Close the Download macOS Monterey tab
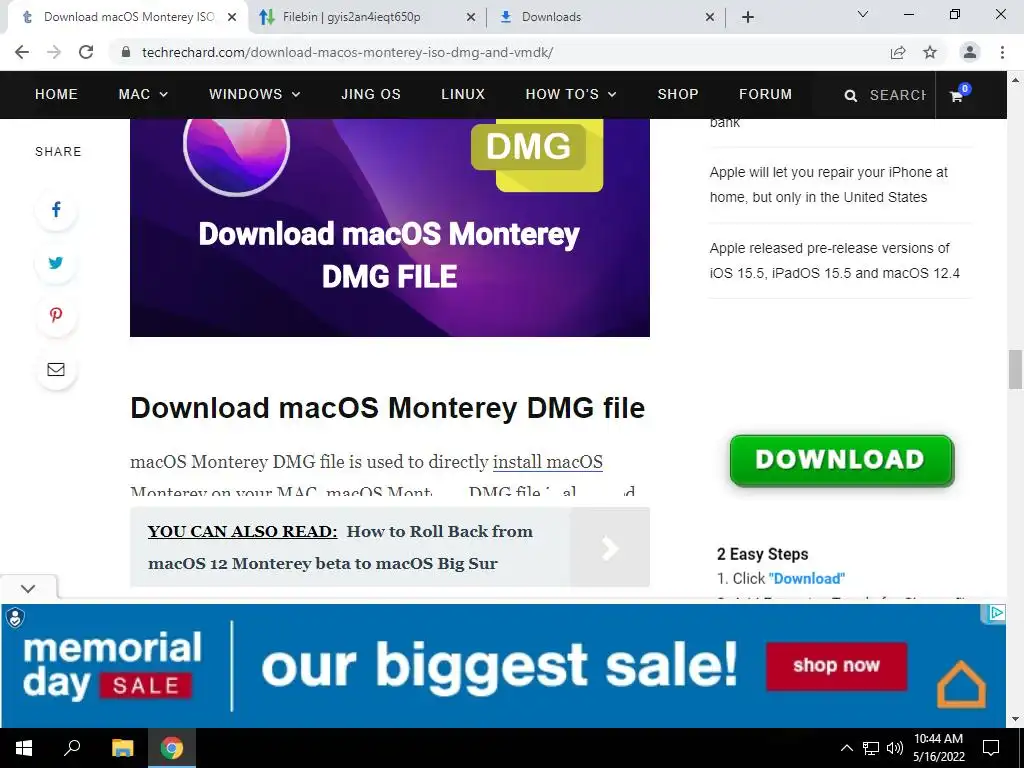The image size is (1024, 768). [x=232, y=18]
